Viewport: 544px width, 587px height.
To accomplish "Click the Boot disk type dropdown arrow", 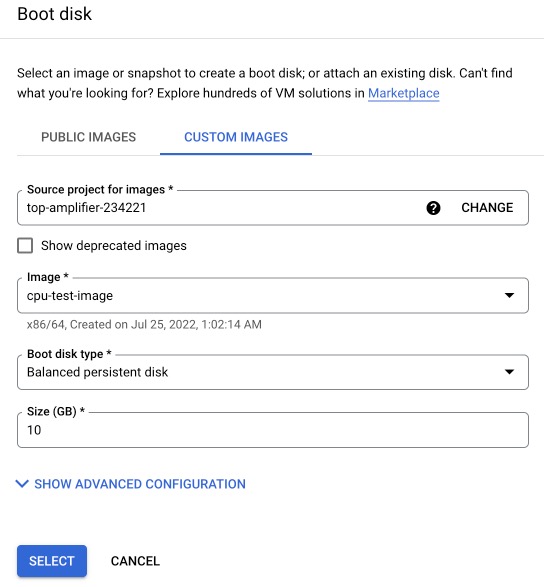I will [x=509, y=372].
